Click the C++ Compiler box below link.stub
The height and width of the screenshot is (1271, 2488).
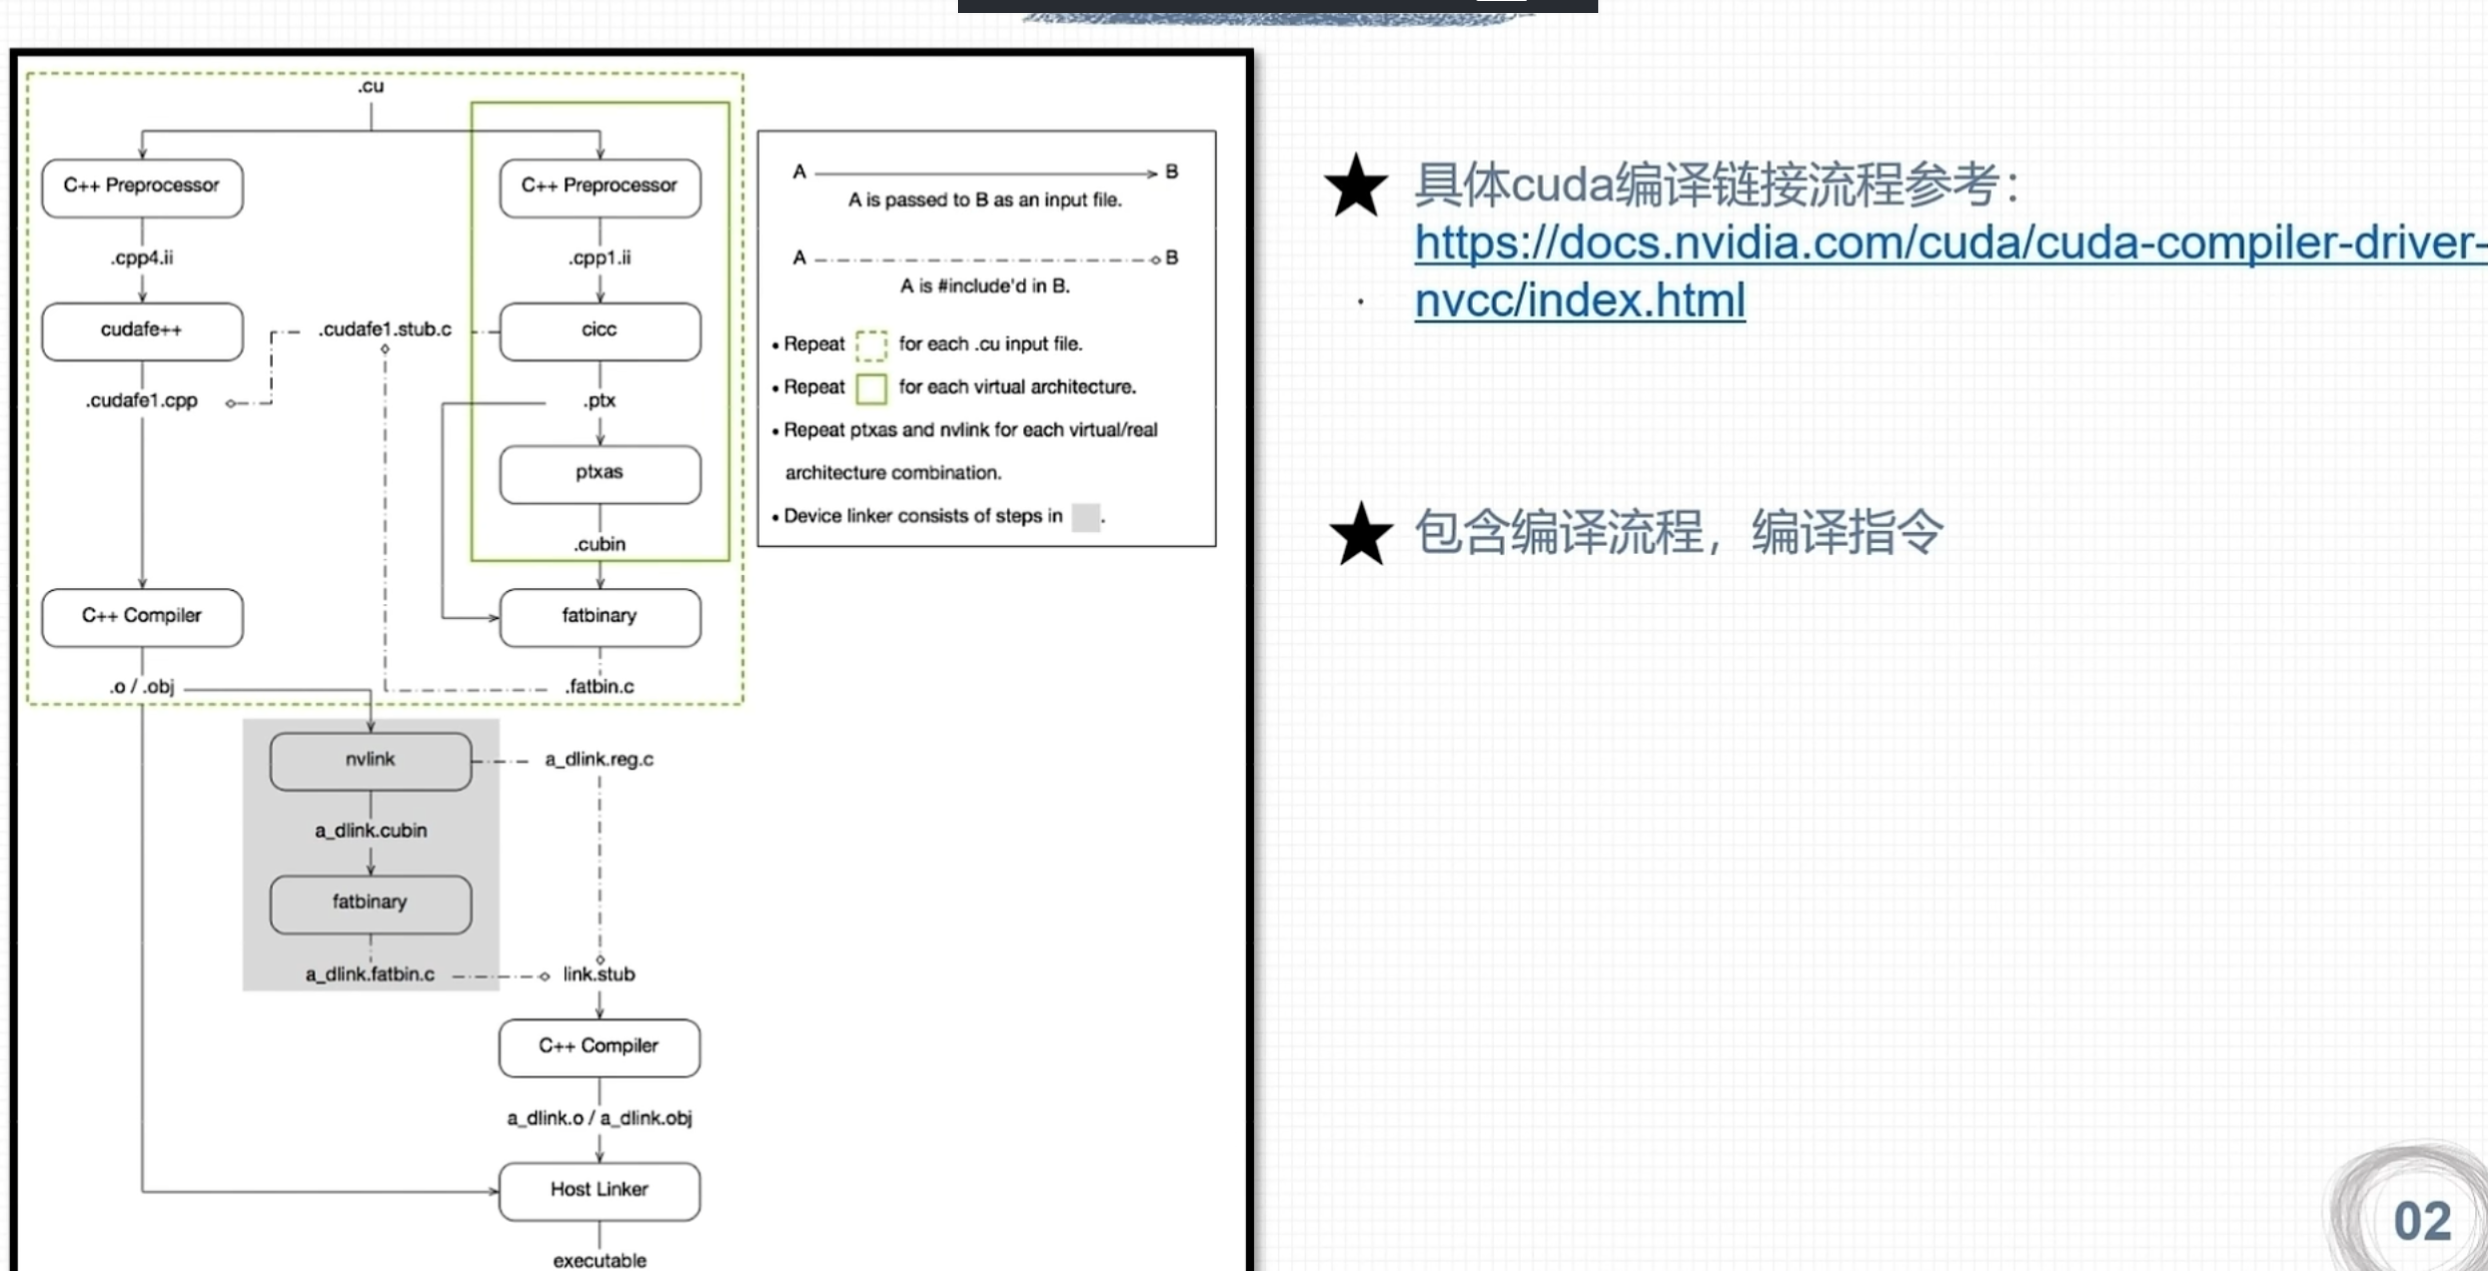599,1047
